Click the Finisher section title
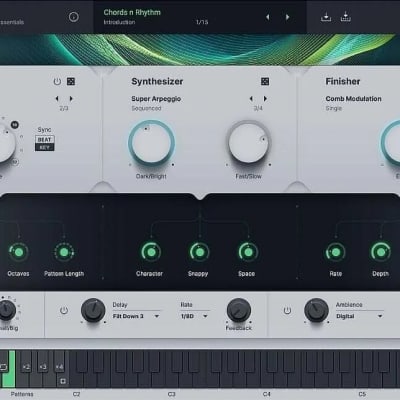The width and height of the screenshot is (400, 400). coord(343,81)
